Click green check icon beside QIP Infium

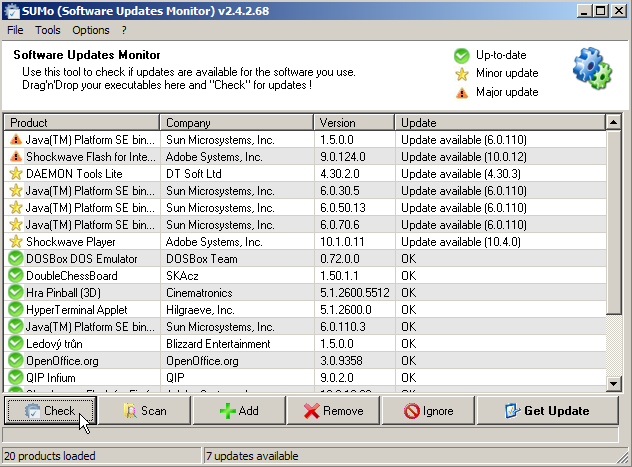tap(16, 378)
